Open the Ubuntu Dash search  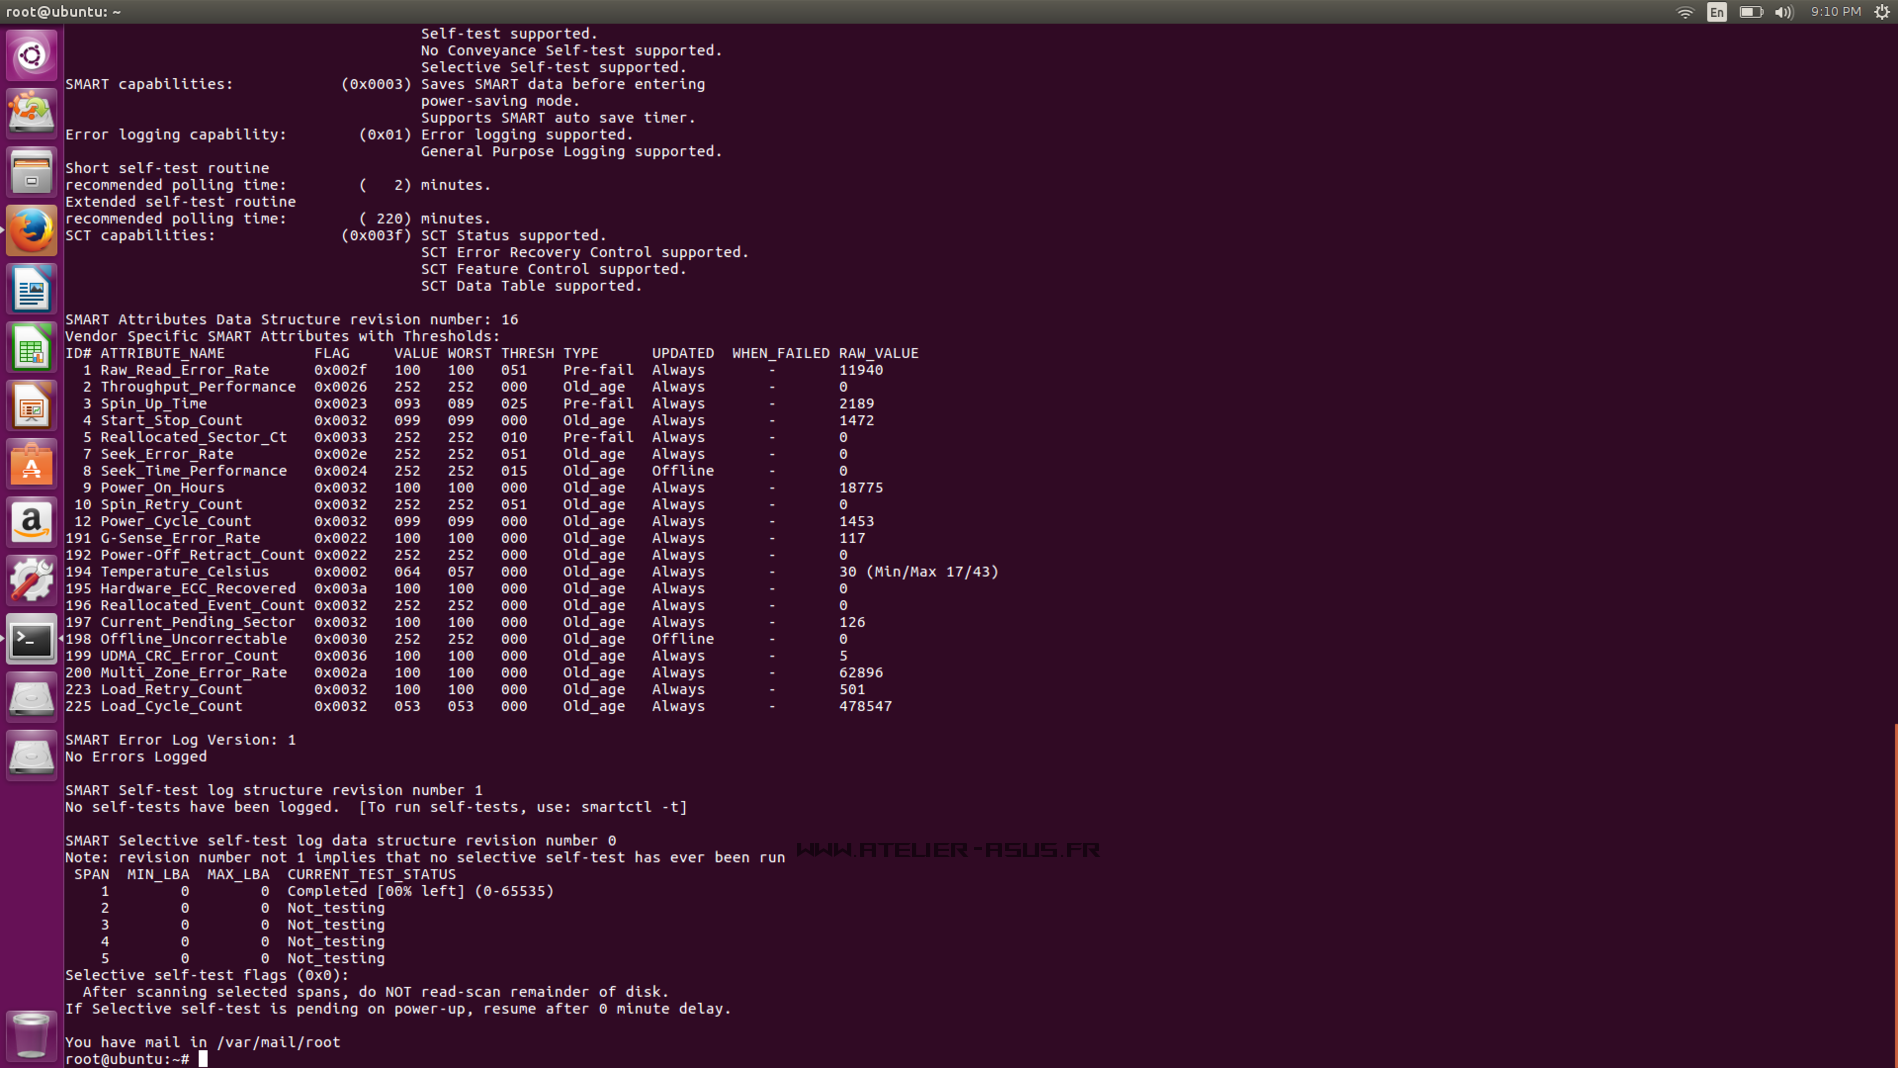(31, 55)
